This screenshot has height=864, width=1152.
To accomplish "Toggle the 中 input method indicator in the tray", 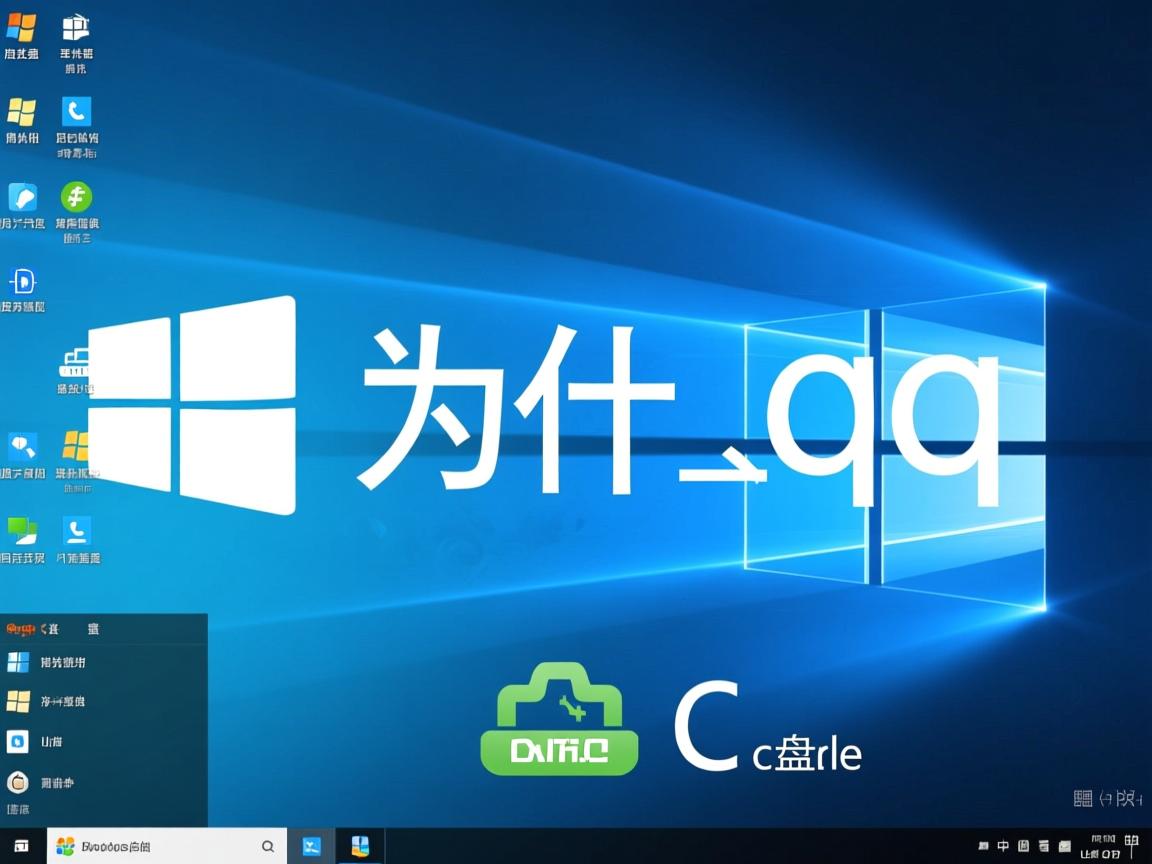I will pos(1005,845).
